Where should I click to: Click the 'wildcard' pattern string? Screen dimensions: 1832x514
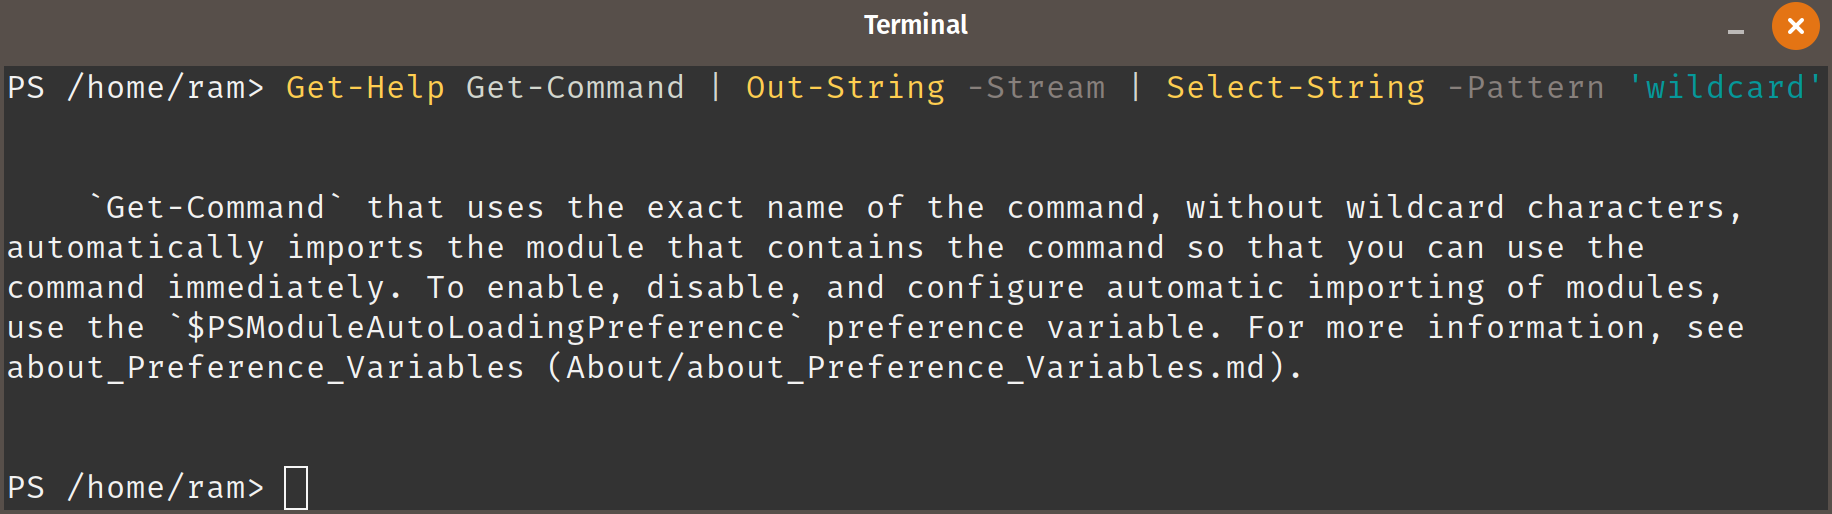click(x=1725, y=88)
